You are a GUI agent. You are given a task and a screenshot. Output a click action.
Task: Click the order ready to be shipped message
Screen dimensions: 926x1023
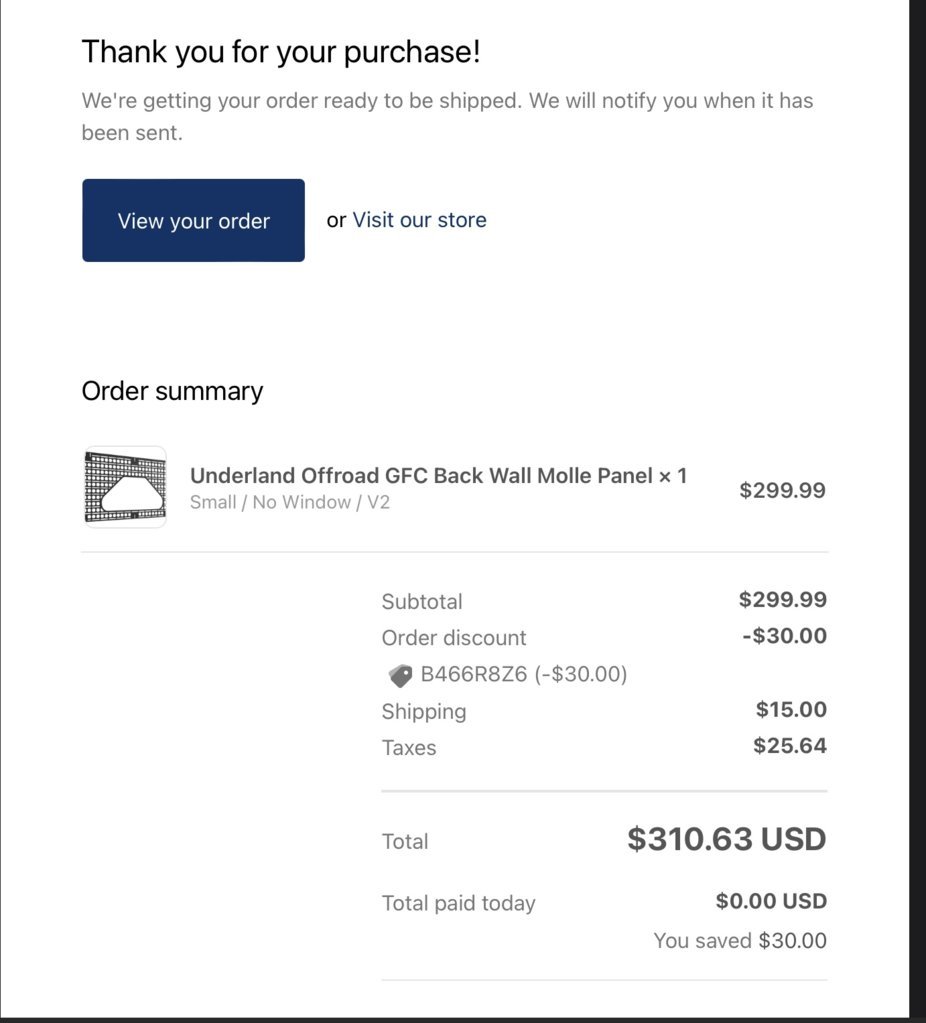[x=448, y=117]
